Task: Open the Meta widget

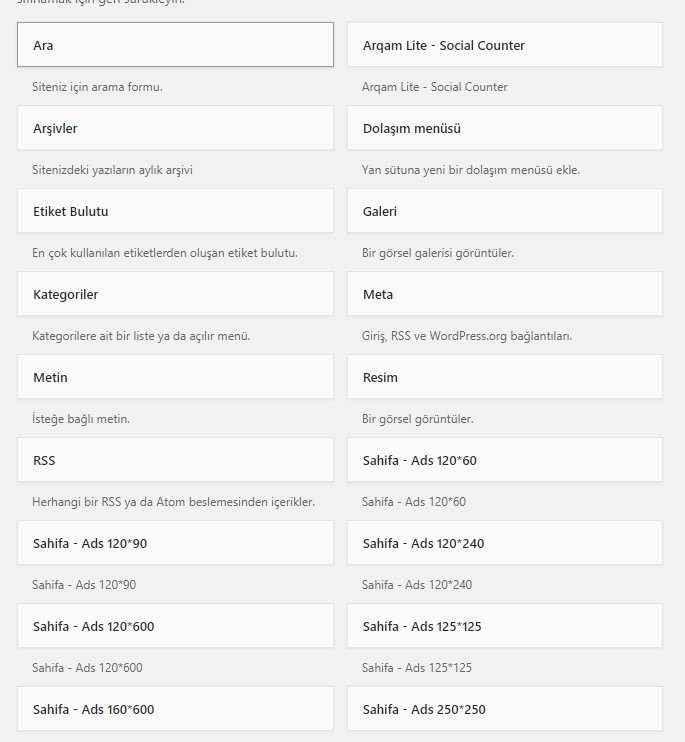Action: (505, 294)
